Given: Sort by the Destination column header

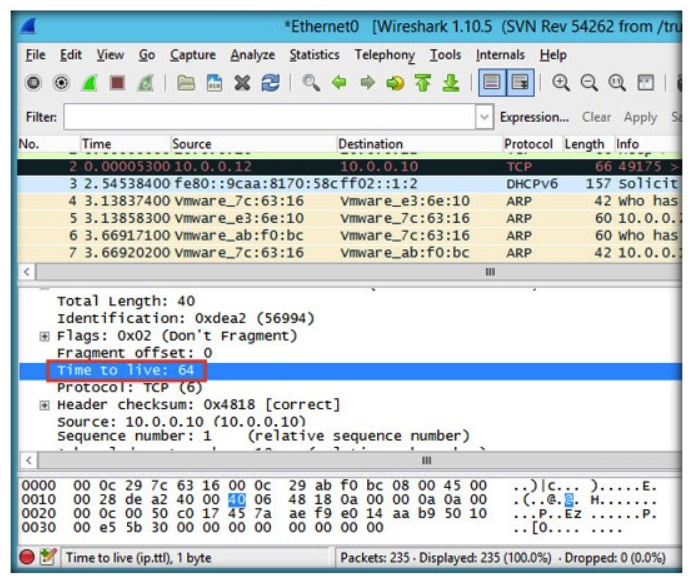Looking at the screenshot, I should click(x=419, y=144).
